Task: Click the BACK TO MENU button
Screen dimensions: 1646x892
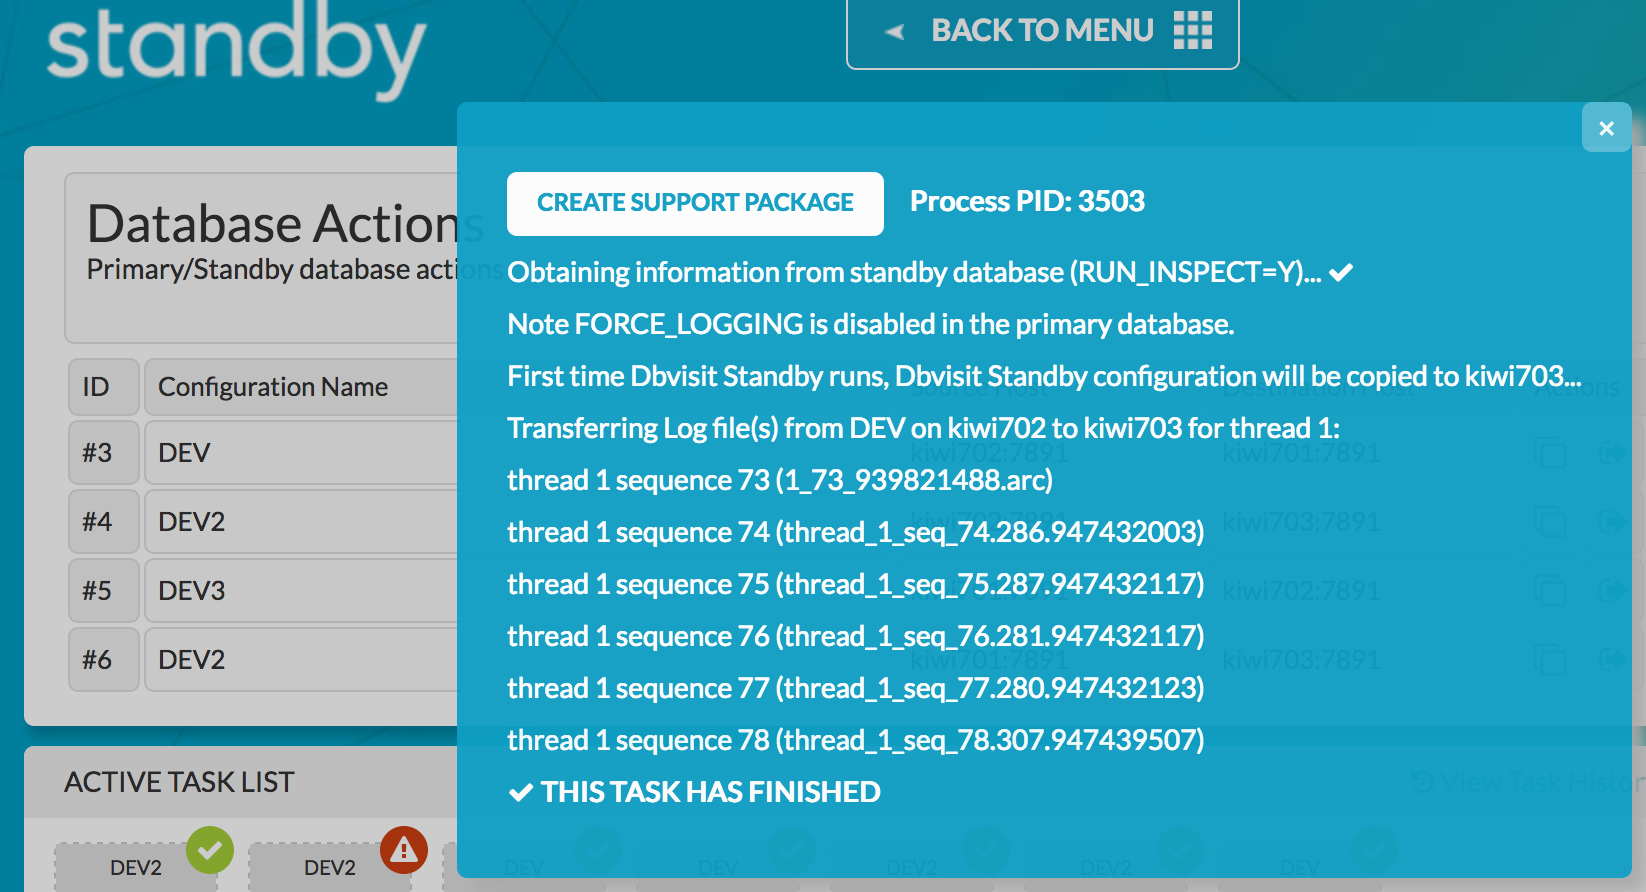Action: pos(1042,32)
